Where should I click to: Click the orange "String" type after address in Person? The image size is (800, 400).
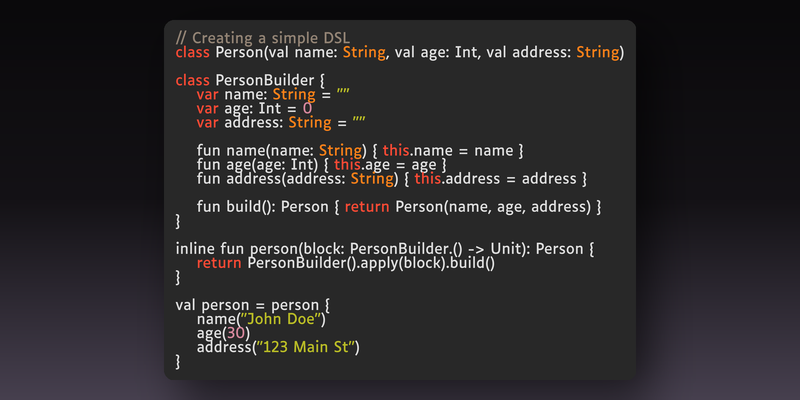597,53
